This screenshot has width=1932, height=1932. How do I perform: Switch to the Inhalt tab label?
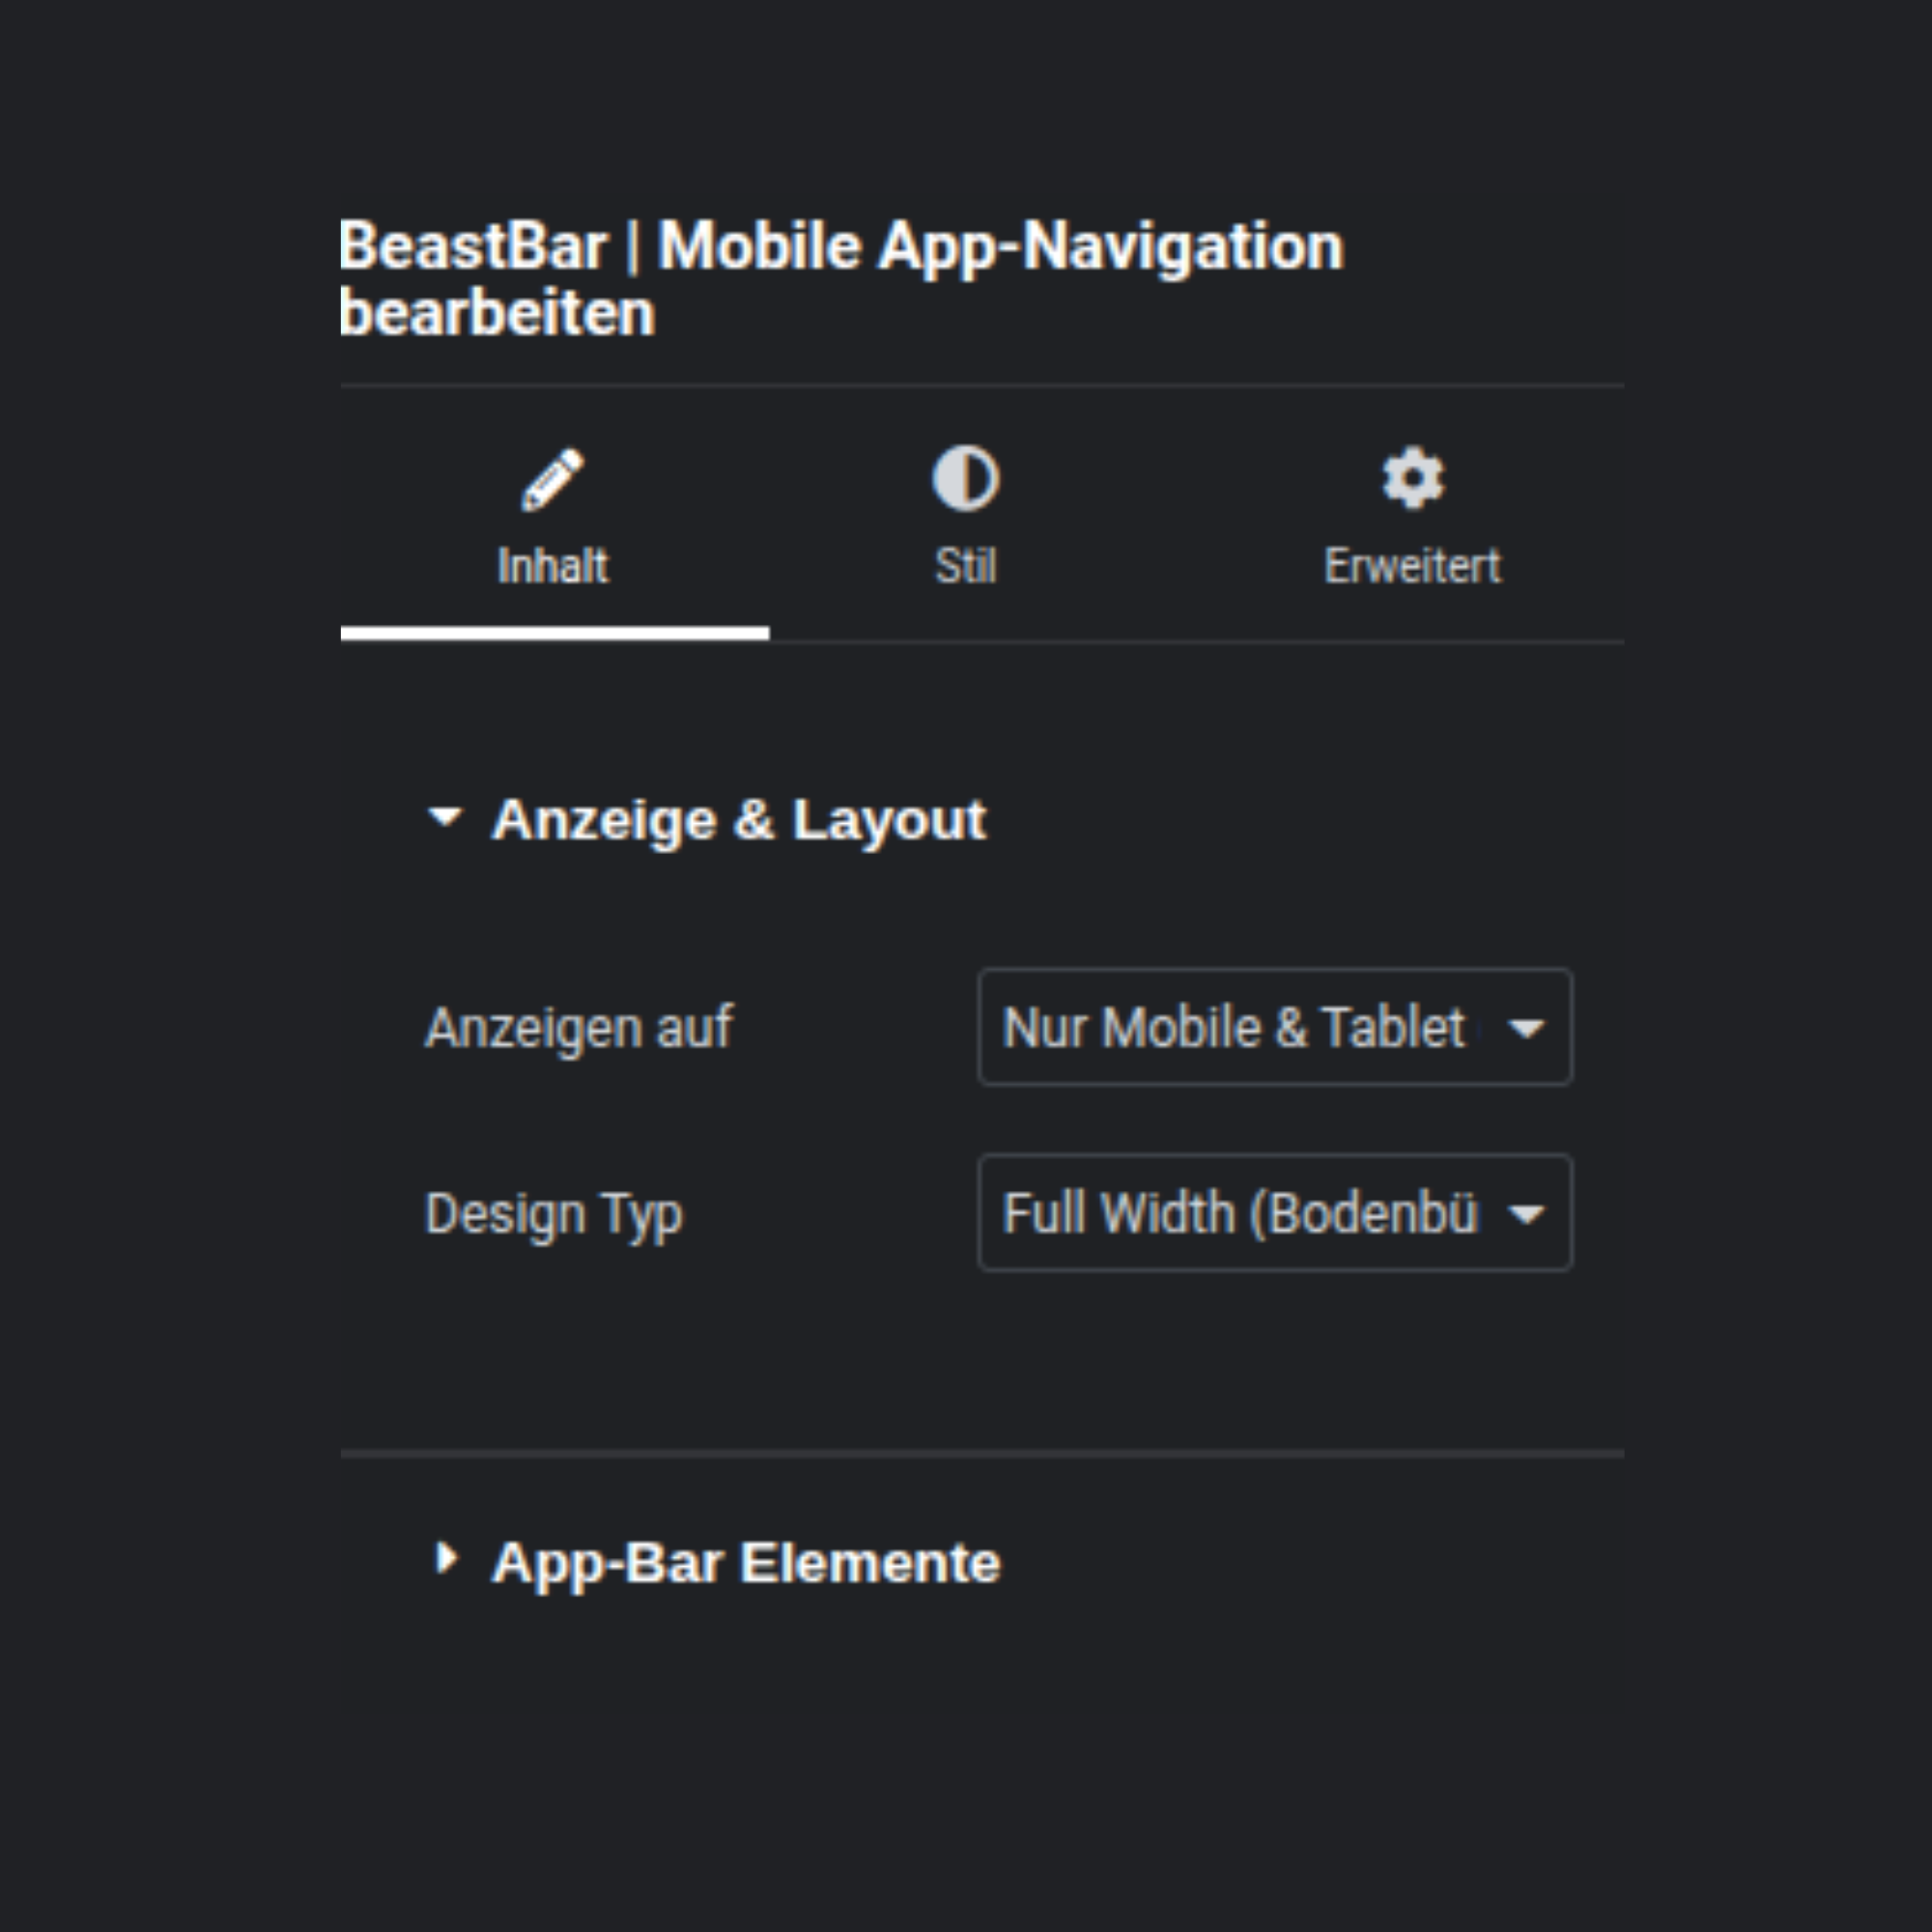click(553, 566)
